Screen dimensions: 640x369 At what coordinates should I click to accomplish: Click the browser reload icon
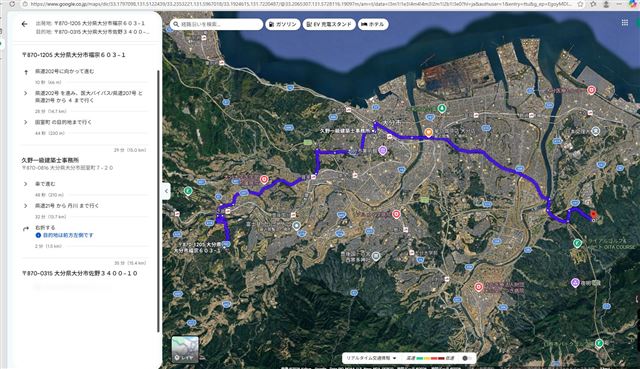pos(12,4)
